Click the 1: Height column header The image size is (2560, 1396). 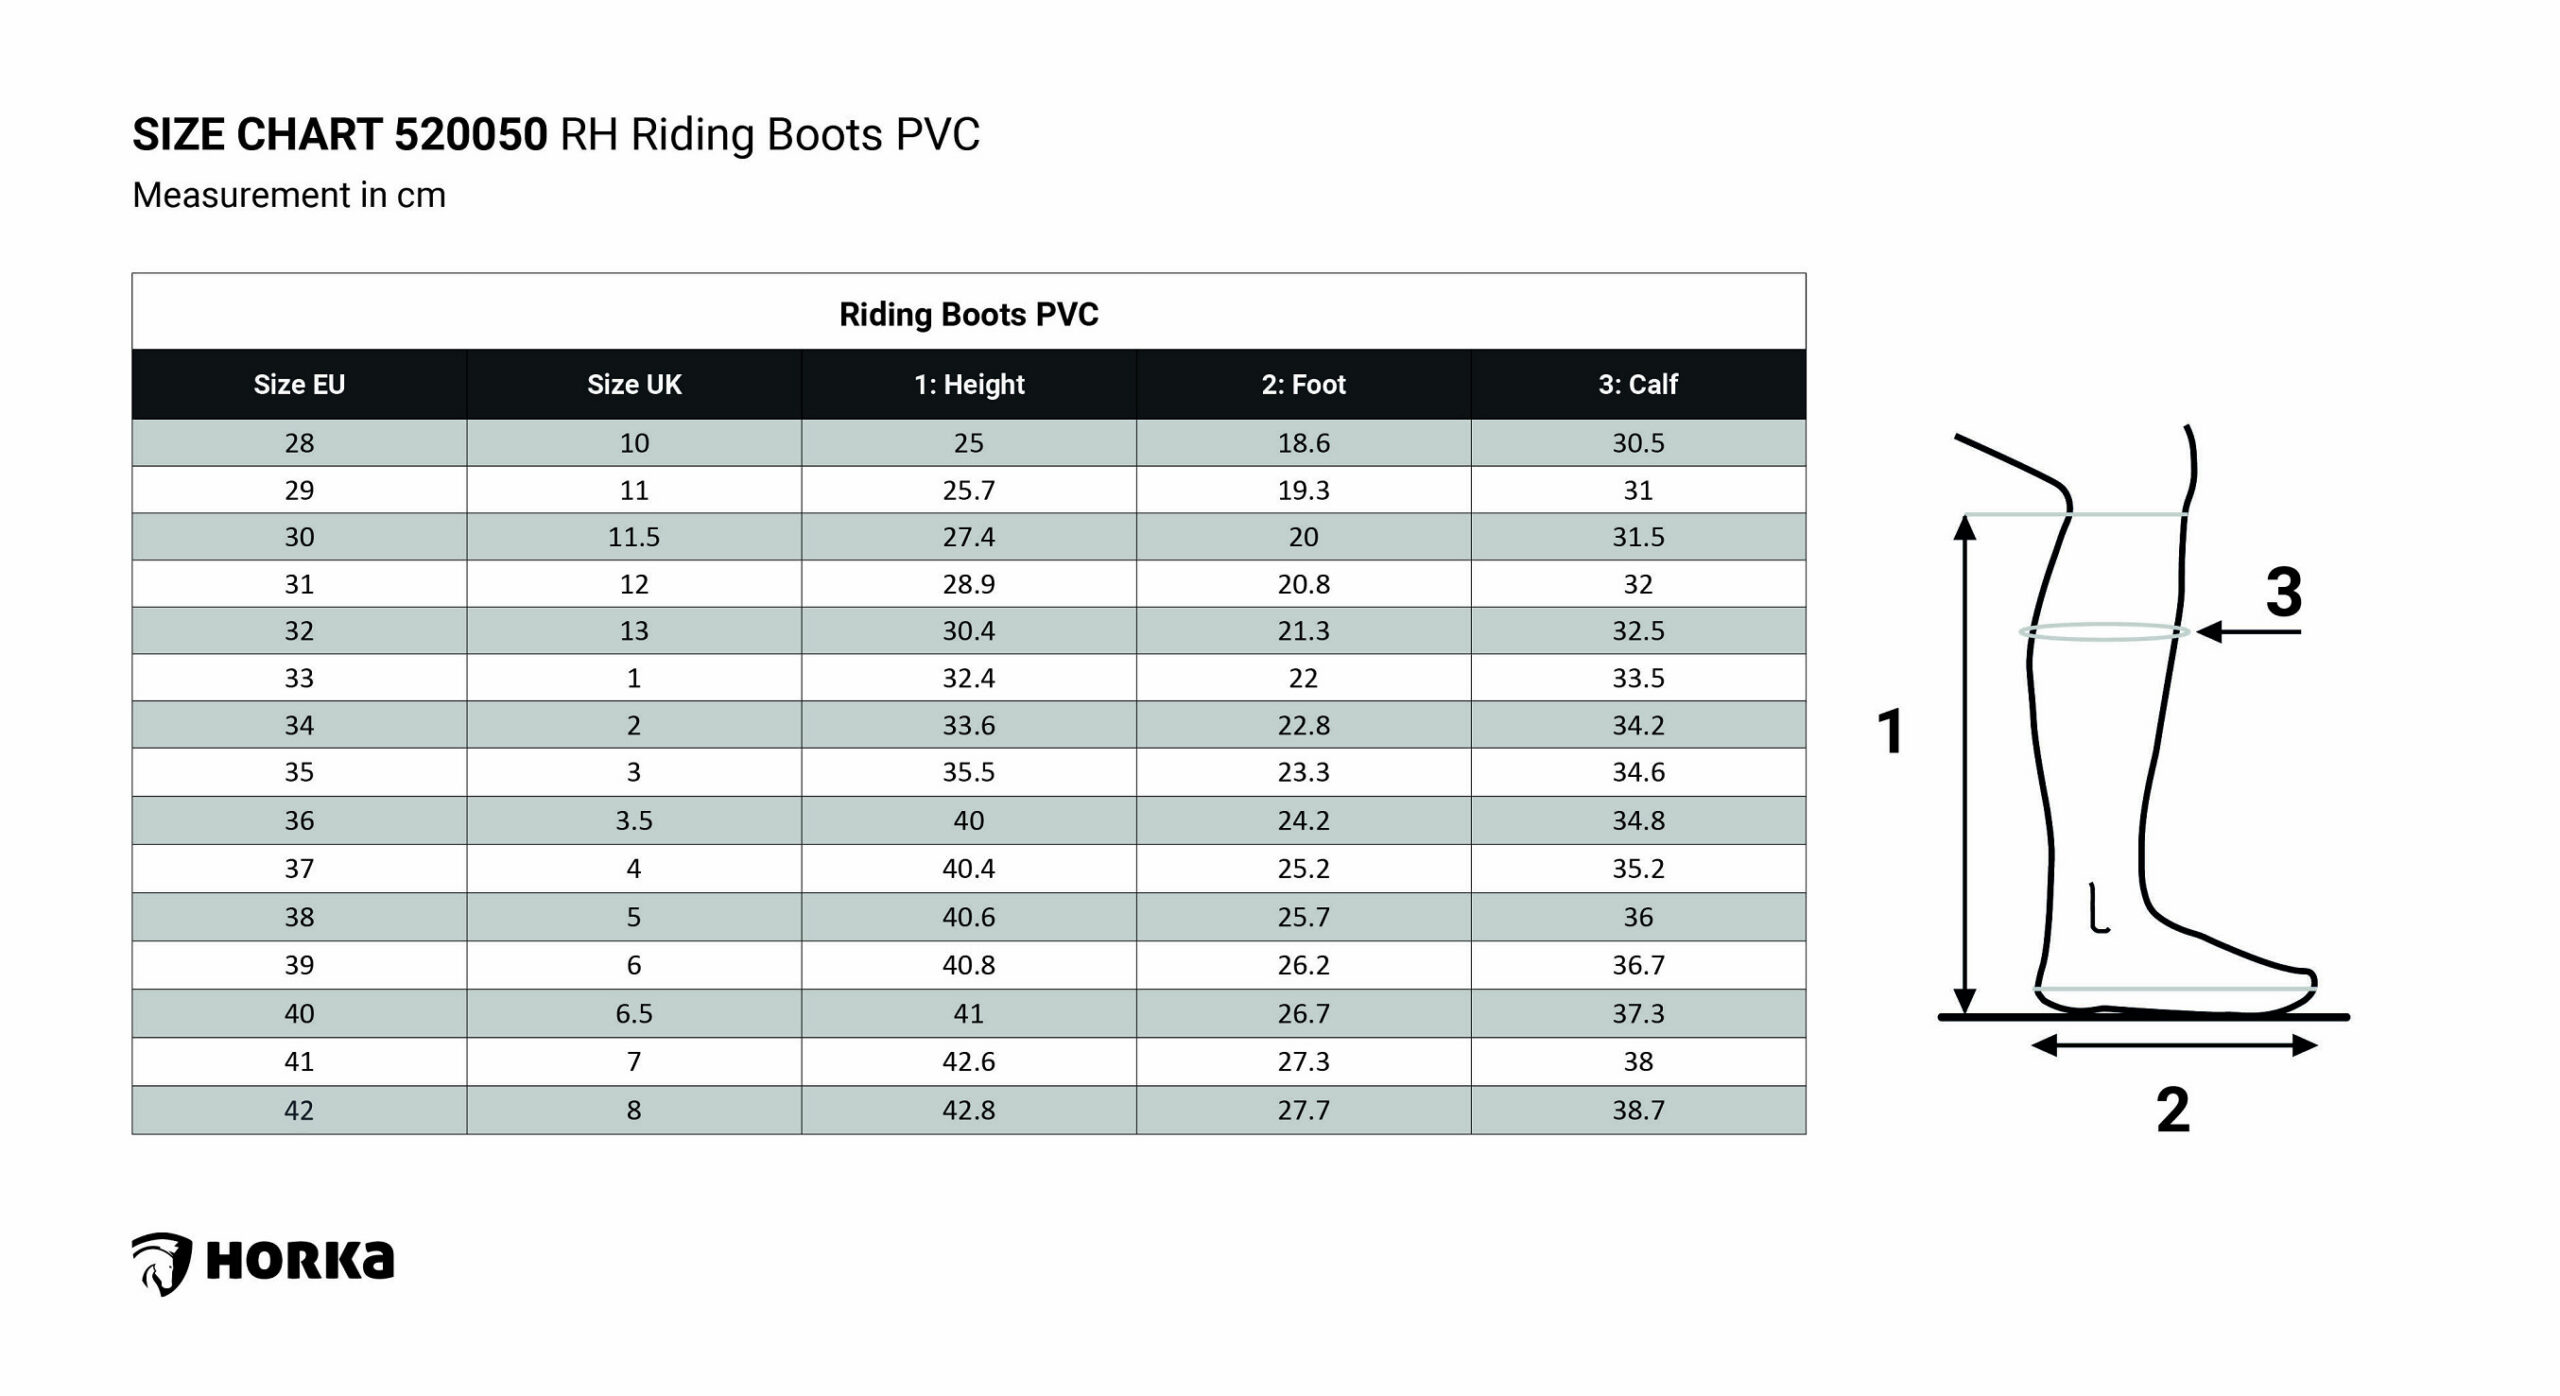tap(969, 384)
